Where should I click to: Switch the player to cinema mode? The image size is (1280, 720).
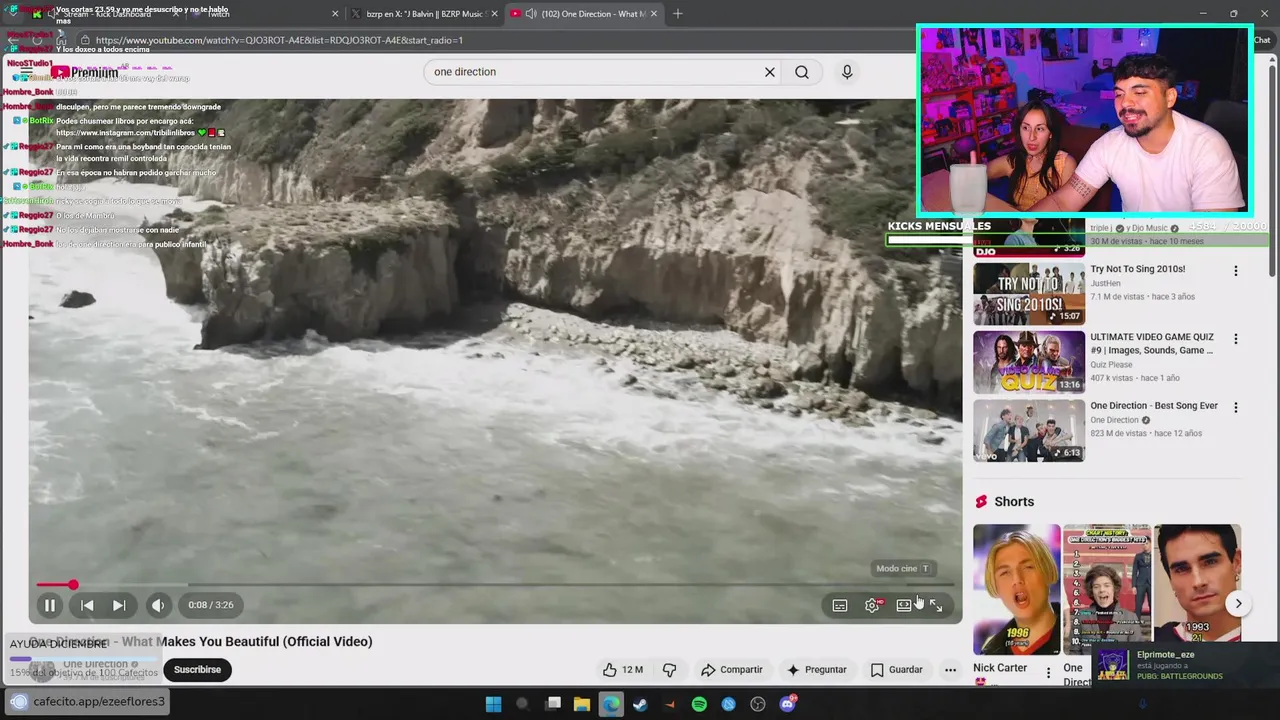tap(904, 605)
